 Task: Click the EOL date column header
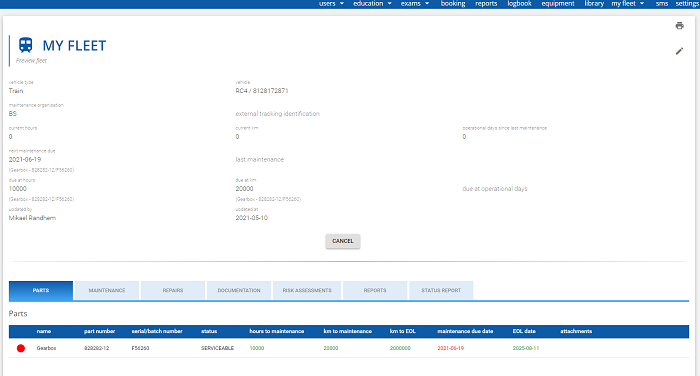524,331
